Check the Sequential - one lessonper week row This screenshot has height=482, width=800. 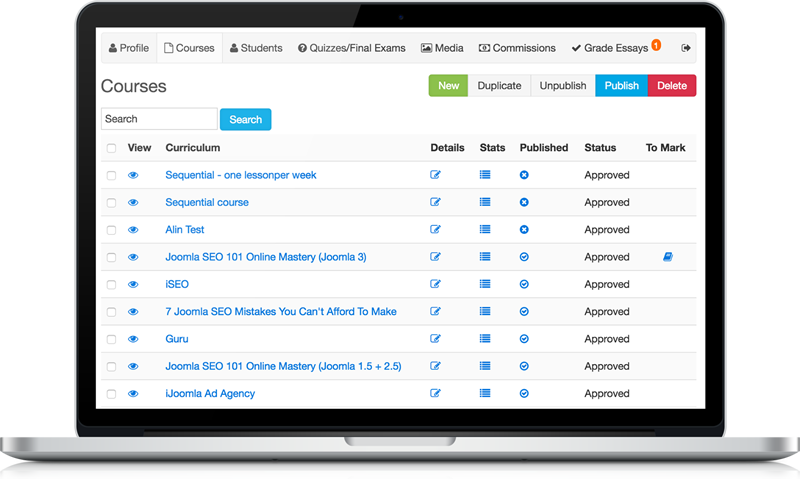coord(111,175)
